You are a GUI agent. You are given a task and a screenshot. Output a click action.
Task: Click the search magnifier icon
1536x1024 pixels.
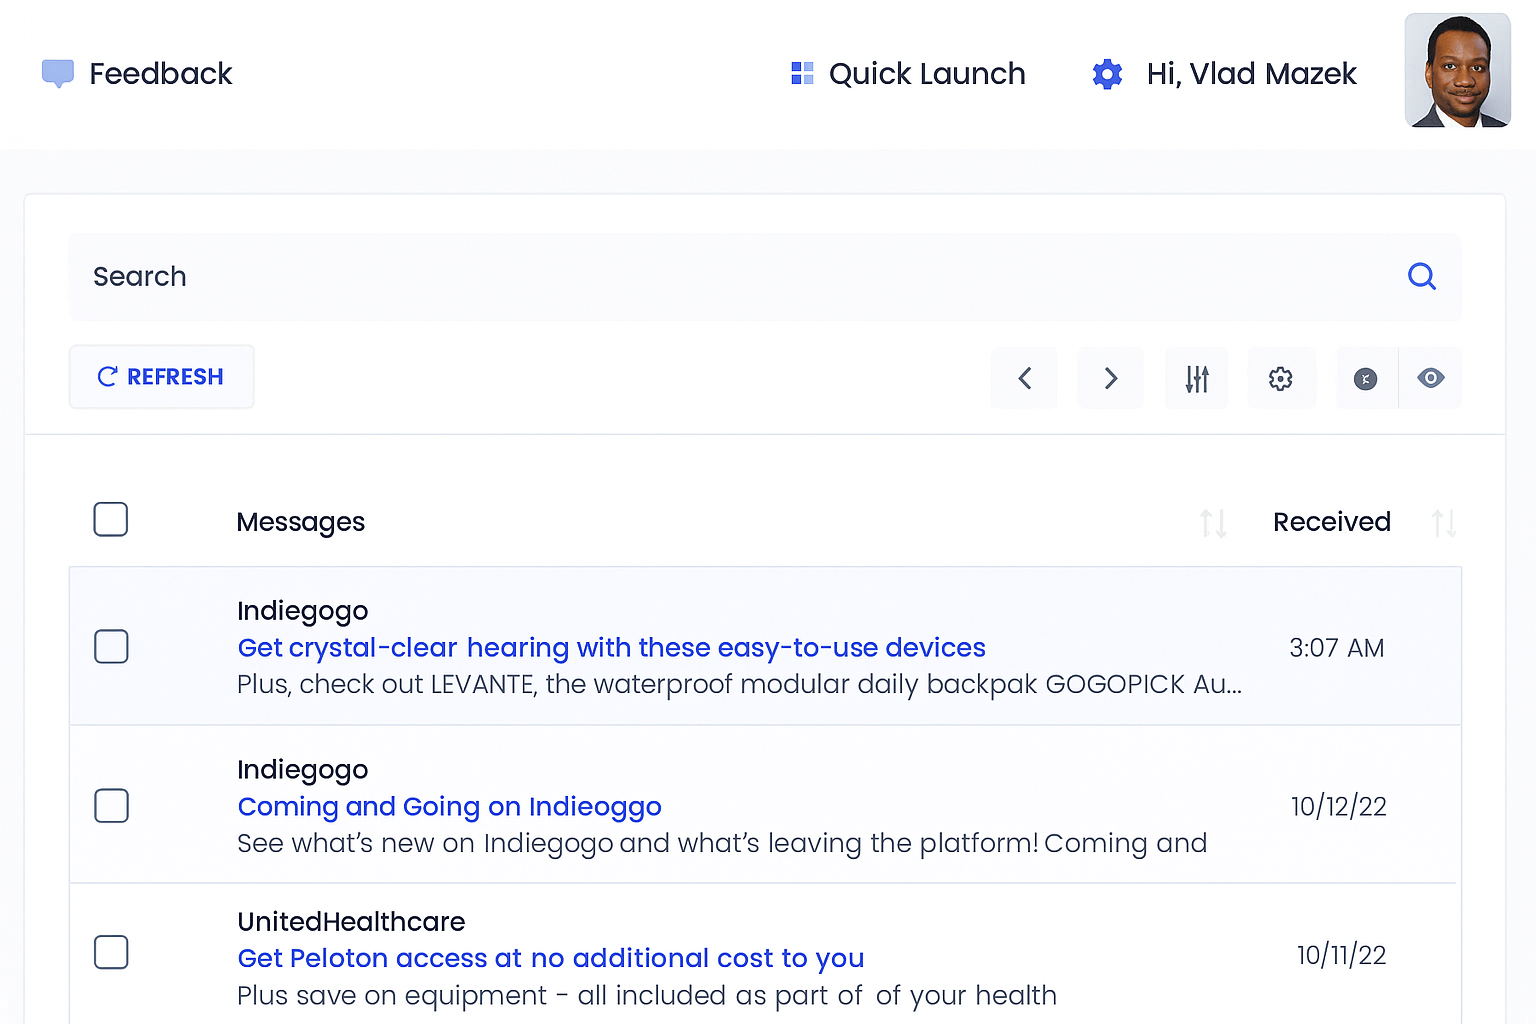coord(1421,276)
